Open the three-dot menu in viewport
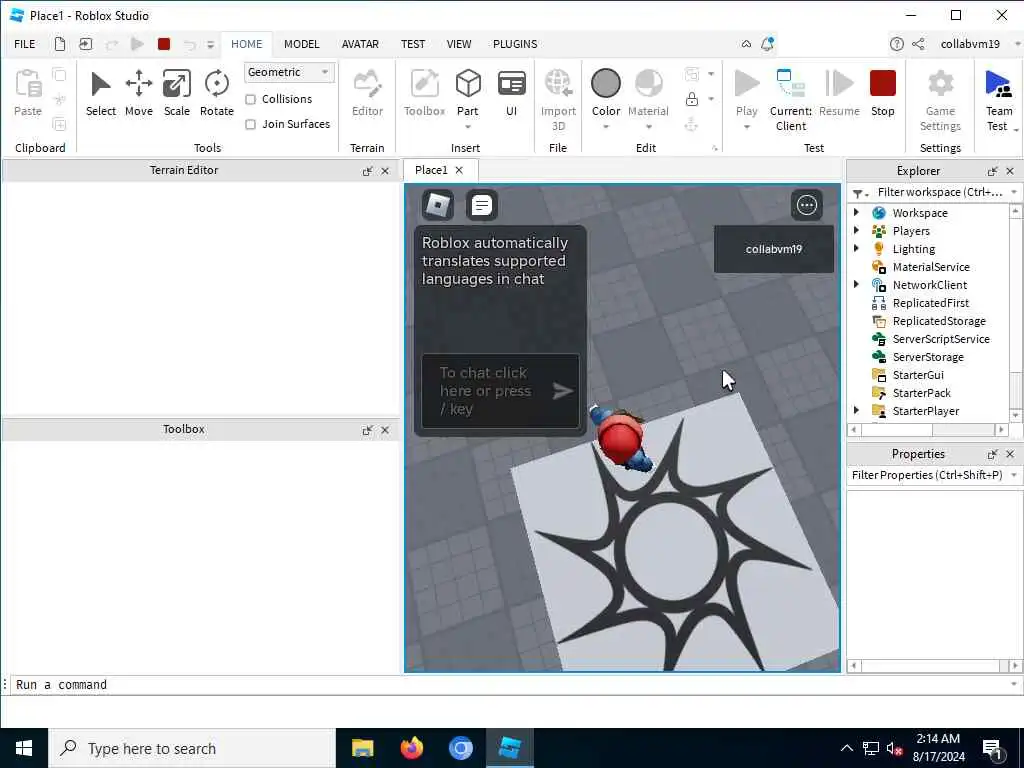This screenshot has height=768, width=1024. pos(807,205)
